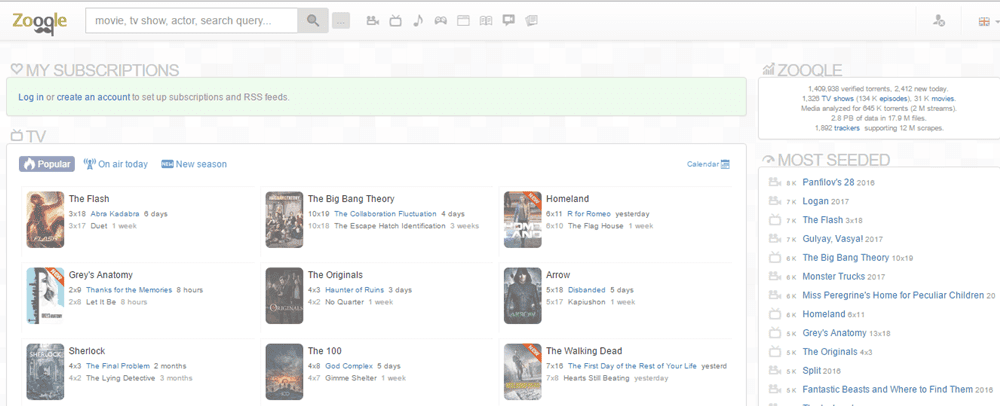
Task: Open the TV category icon in header
Action: [395, 20]
